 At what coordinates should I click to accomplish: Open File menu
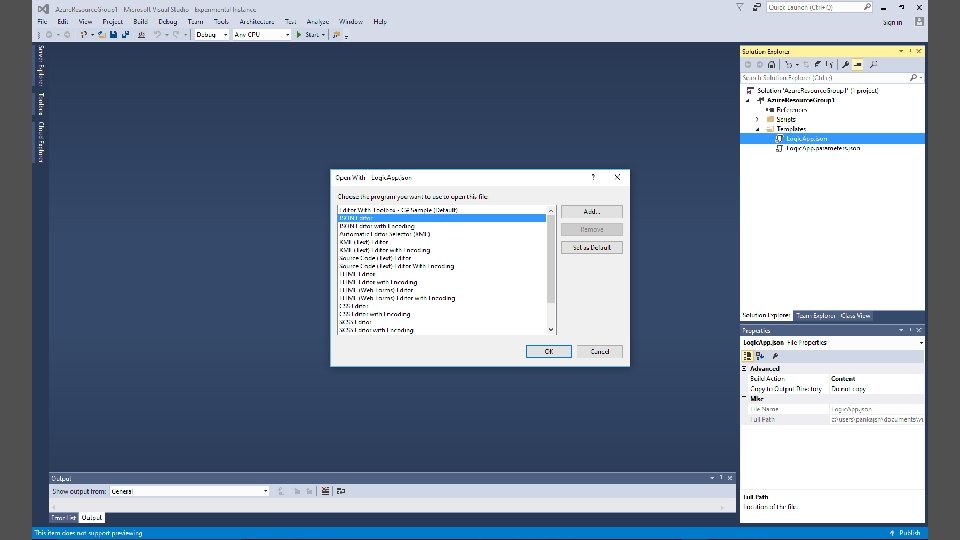42,21
